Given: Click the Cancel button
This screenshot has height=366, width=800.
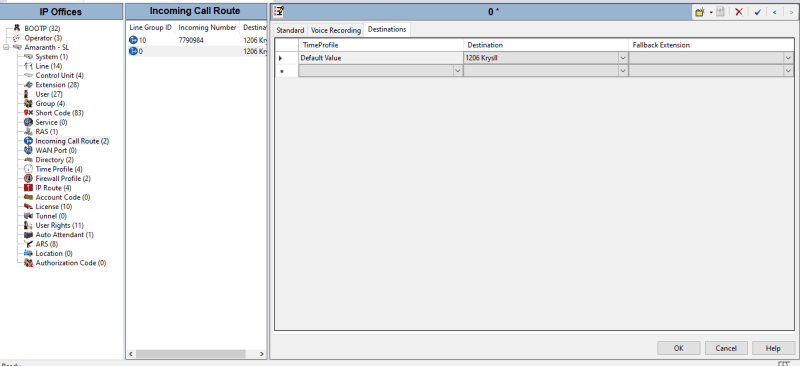Looking at the screenshot, I should [x=726, y=348].
